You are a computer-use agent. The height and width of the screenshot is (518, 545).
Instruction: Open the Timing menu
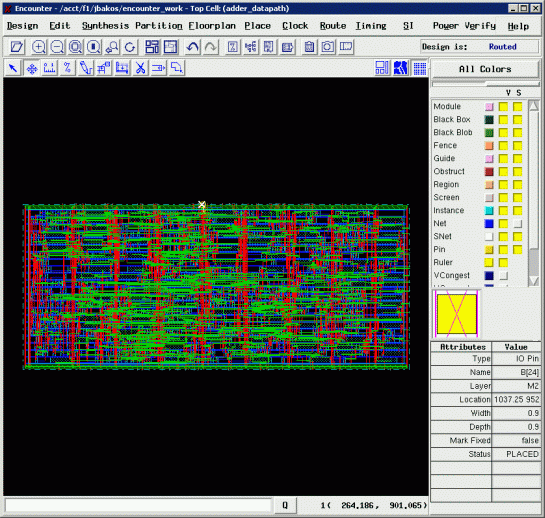click(x=371, y=26)
